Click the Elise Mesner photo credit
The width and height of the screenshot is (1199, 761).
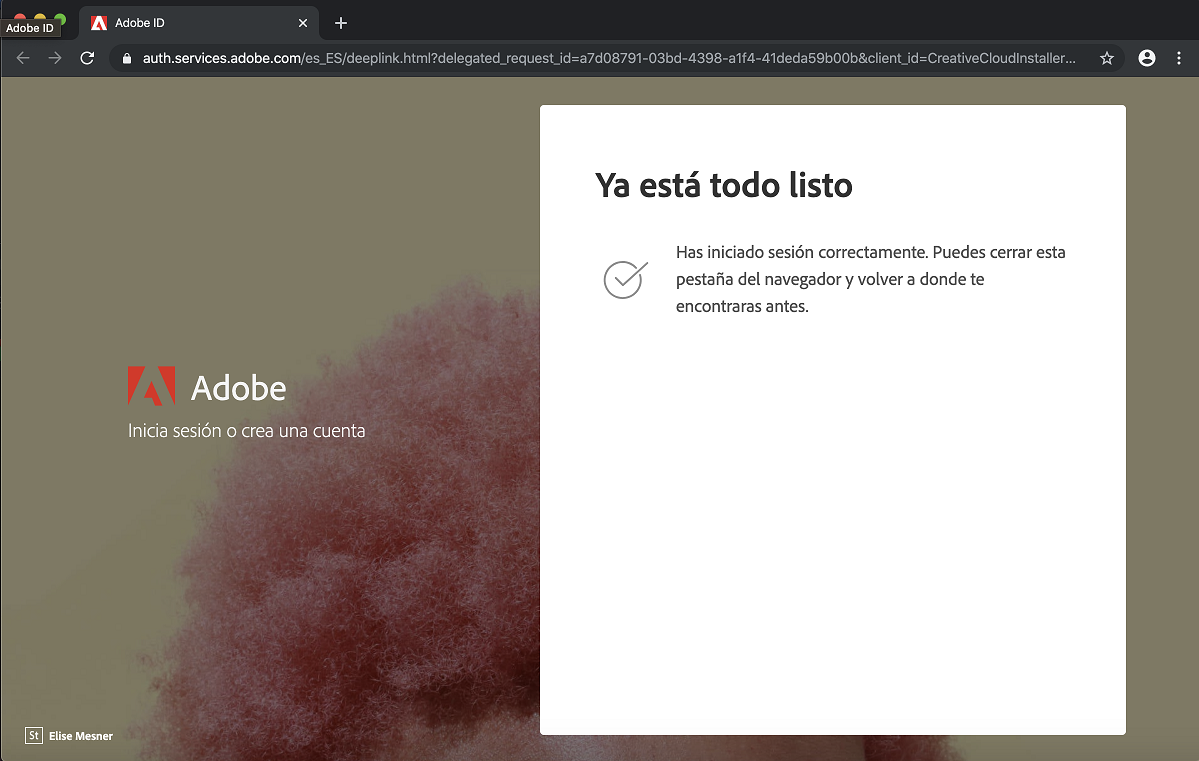82,736
